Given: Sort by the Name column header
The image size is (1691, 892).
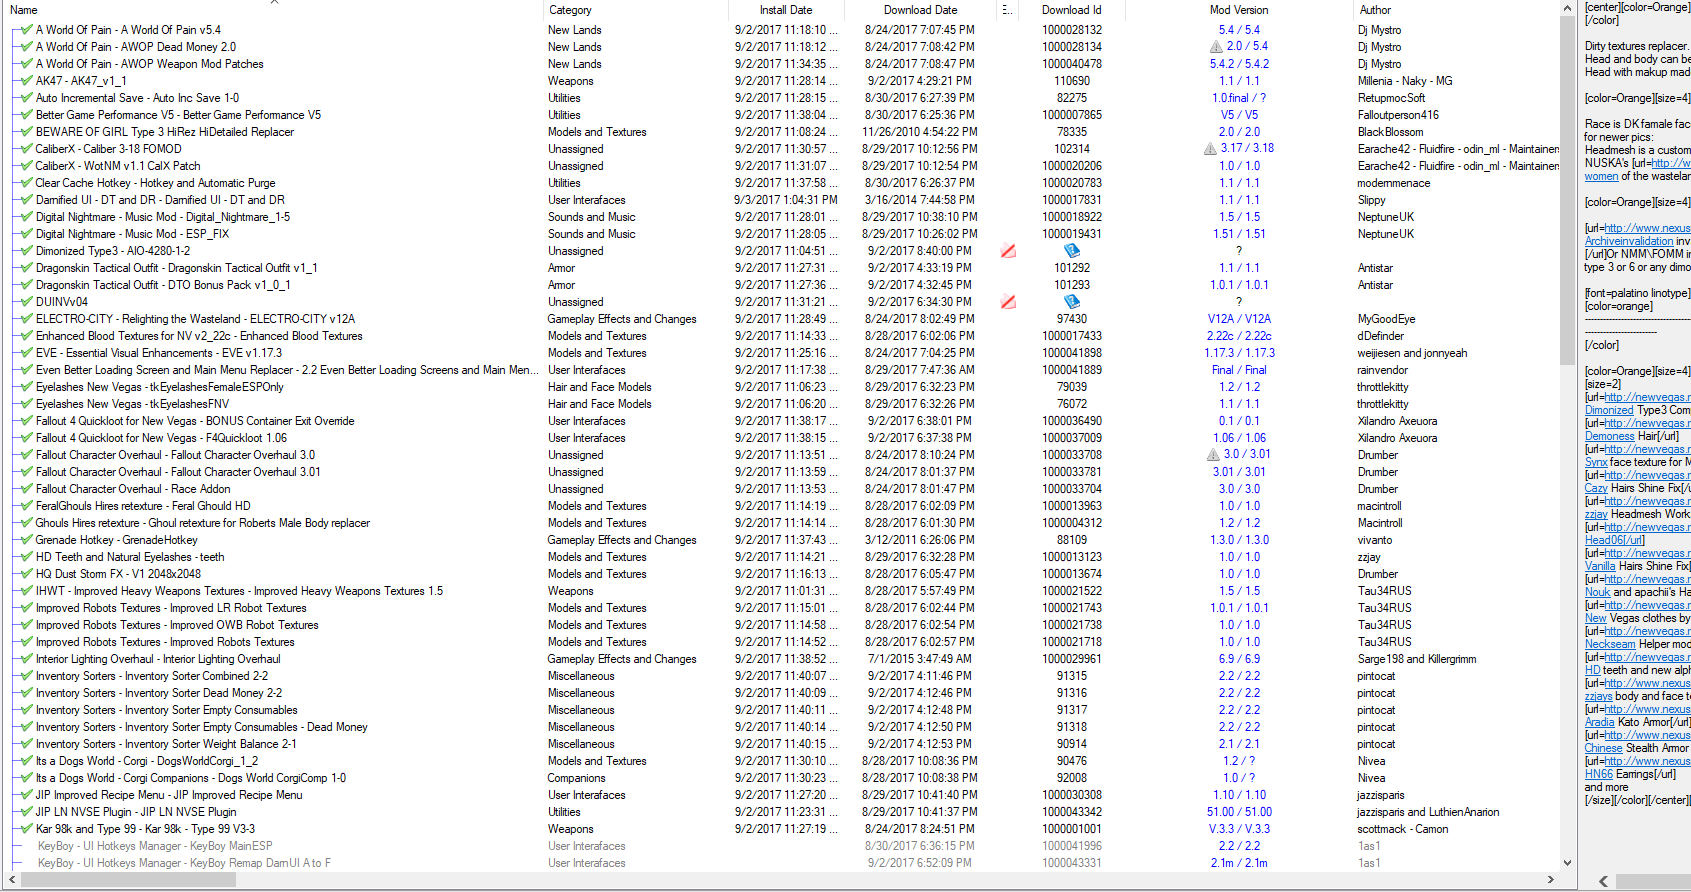Looking at the screenshot, I should point(272,10).
